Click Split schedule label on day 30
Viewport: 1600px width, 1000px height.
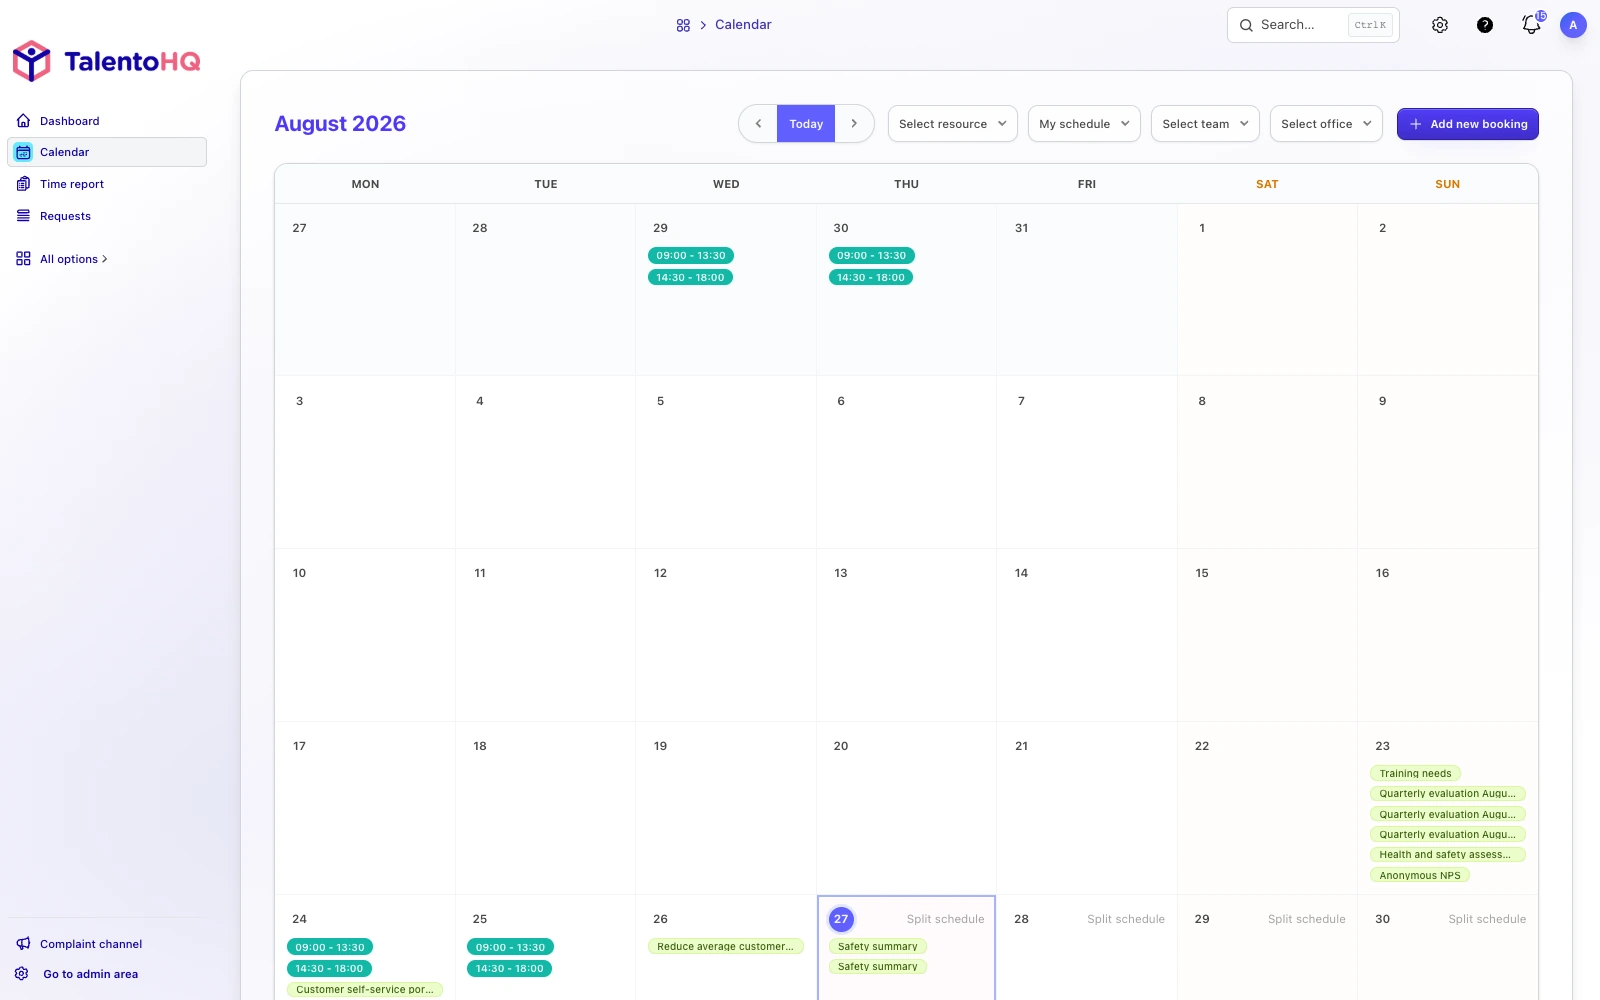pos(1487,919)
